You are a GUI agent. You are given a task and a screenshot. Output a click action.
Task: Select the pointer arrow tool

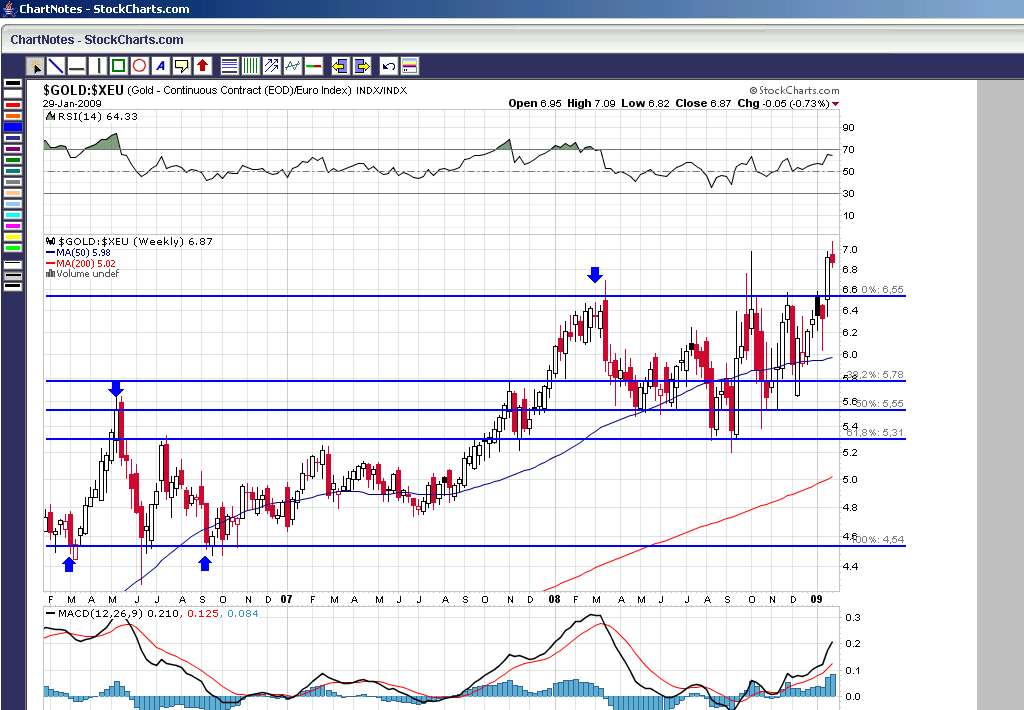[36, 66]
